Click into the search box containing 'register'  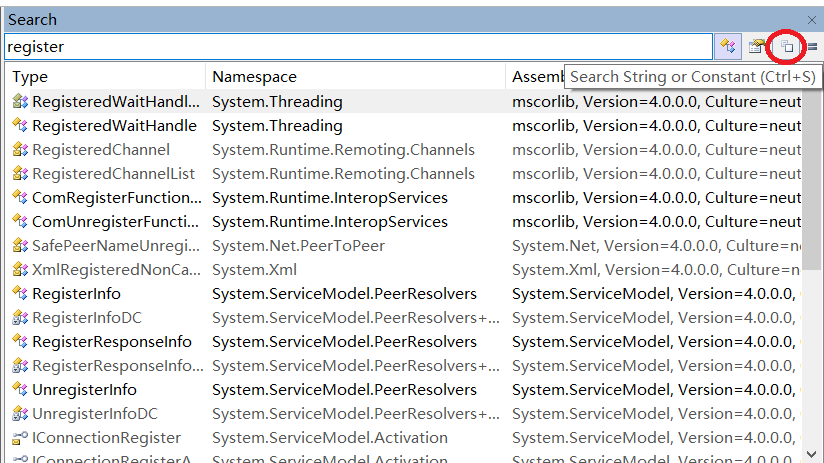(358, 46)
